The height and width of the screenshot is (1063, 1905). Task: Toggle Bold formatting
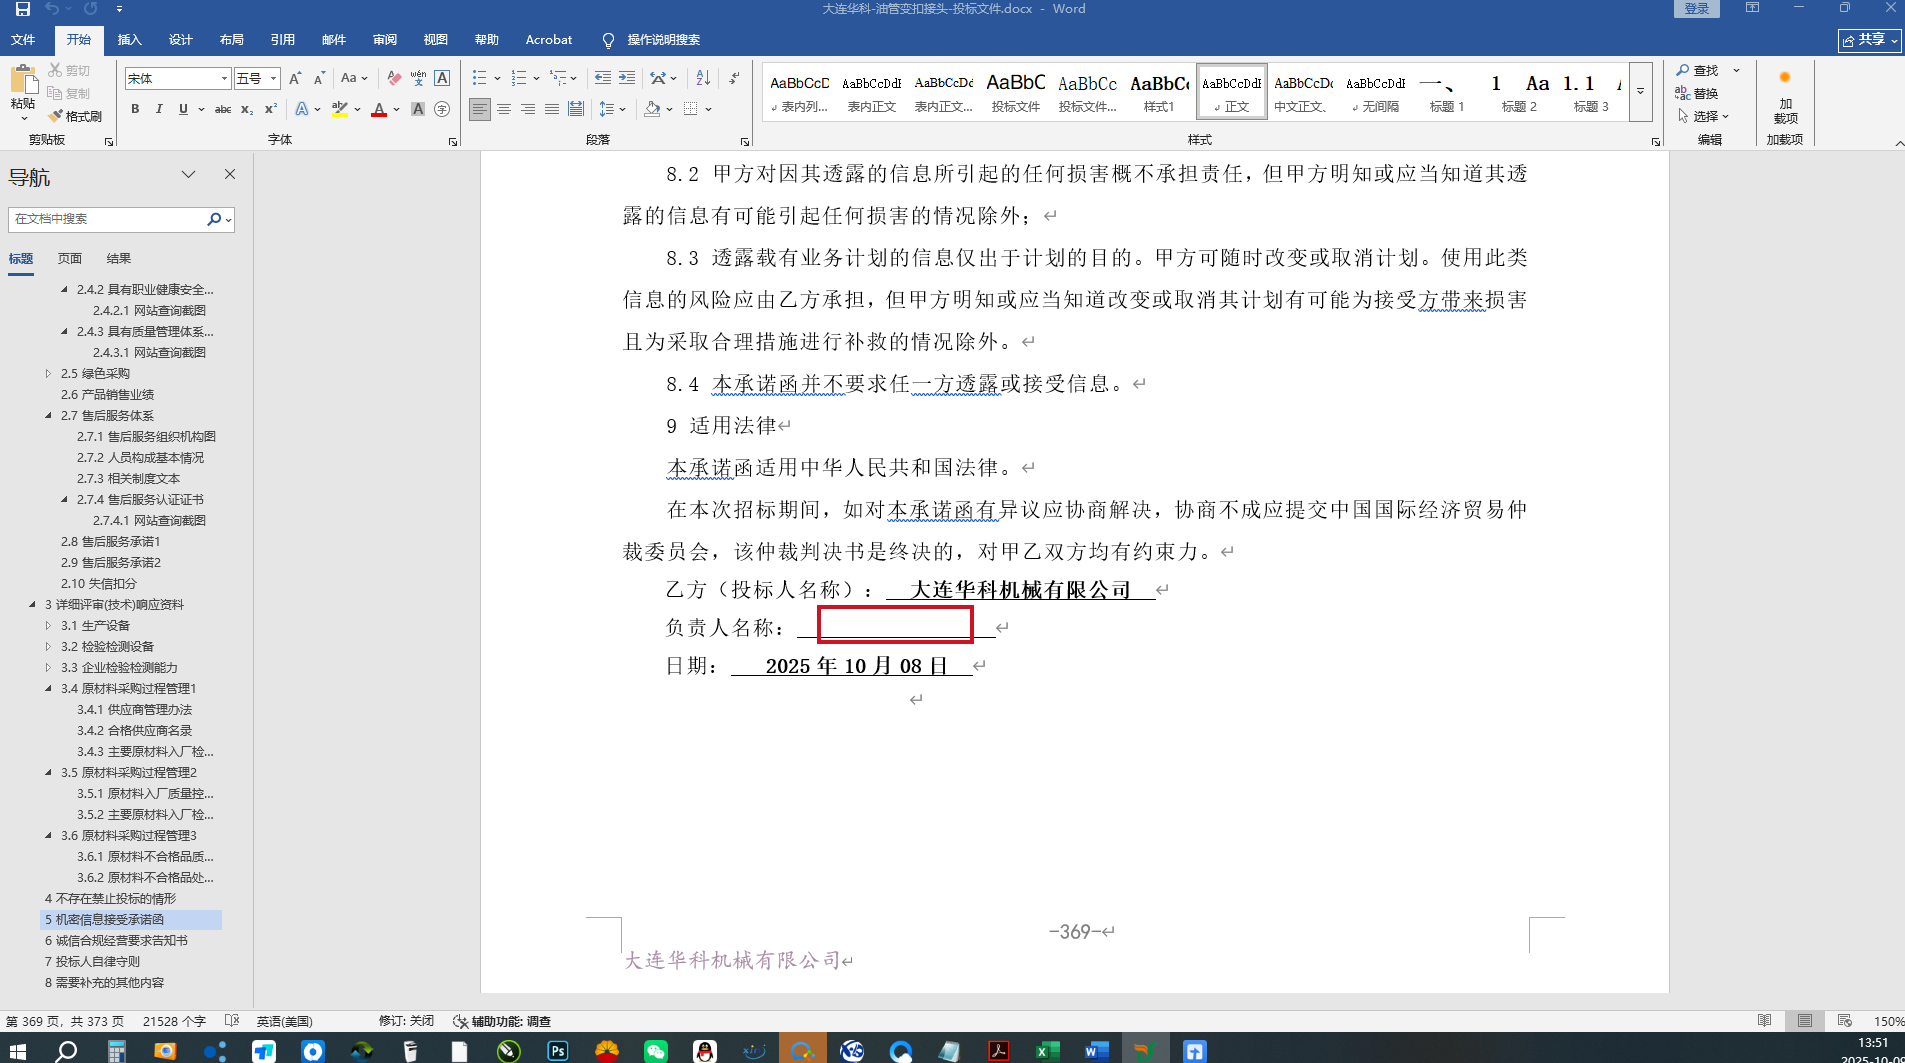135,109
